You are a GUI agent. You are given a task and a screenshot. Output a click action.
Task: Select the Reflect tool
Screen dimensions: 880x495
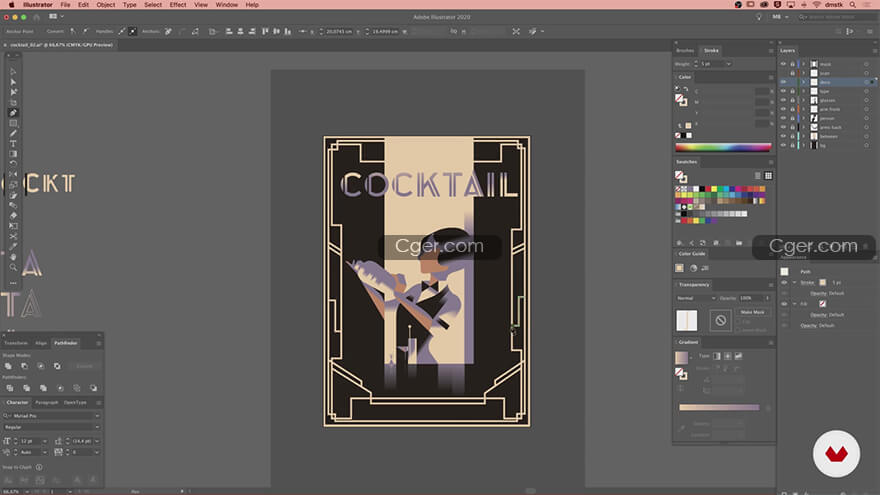point(13,175)
